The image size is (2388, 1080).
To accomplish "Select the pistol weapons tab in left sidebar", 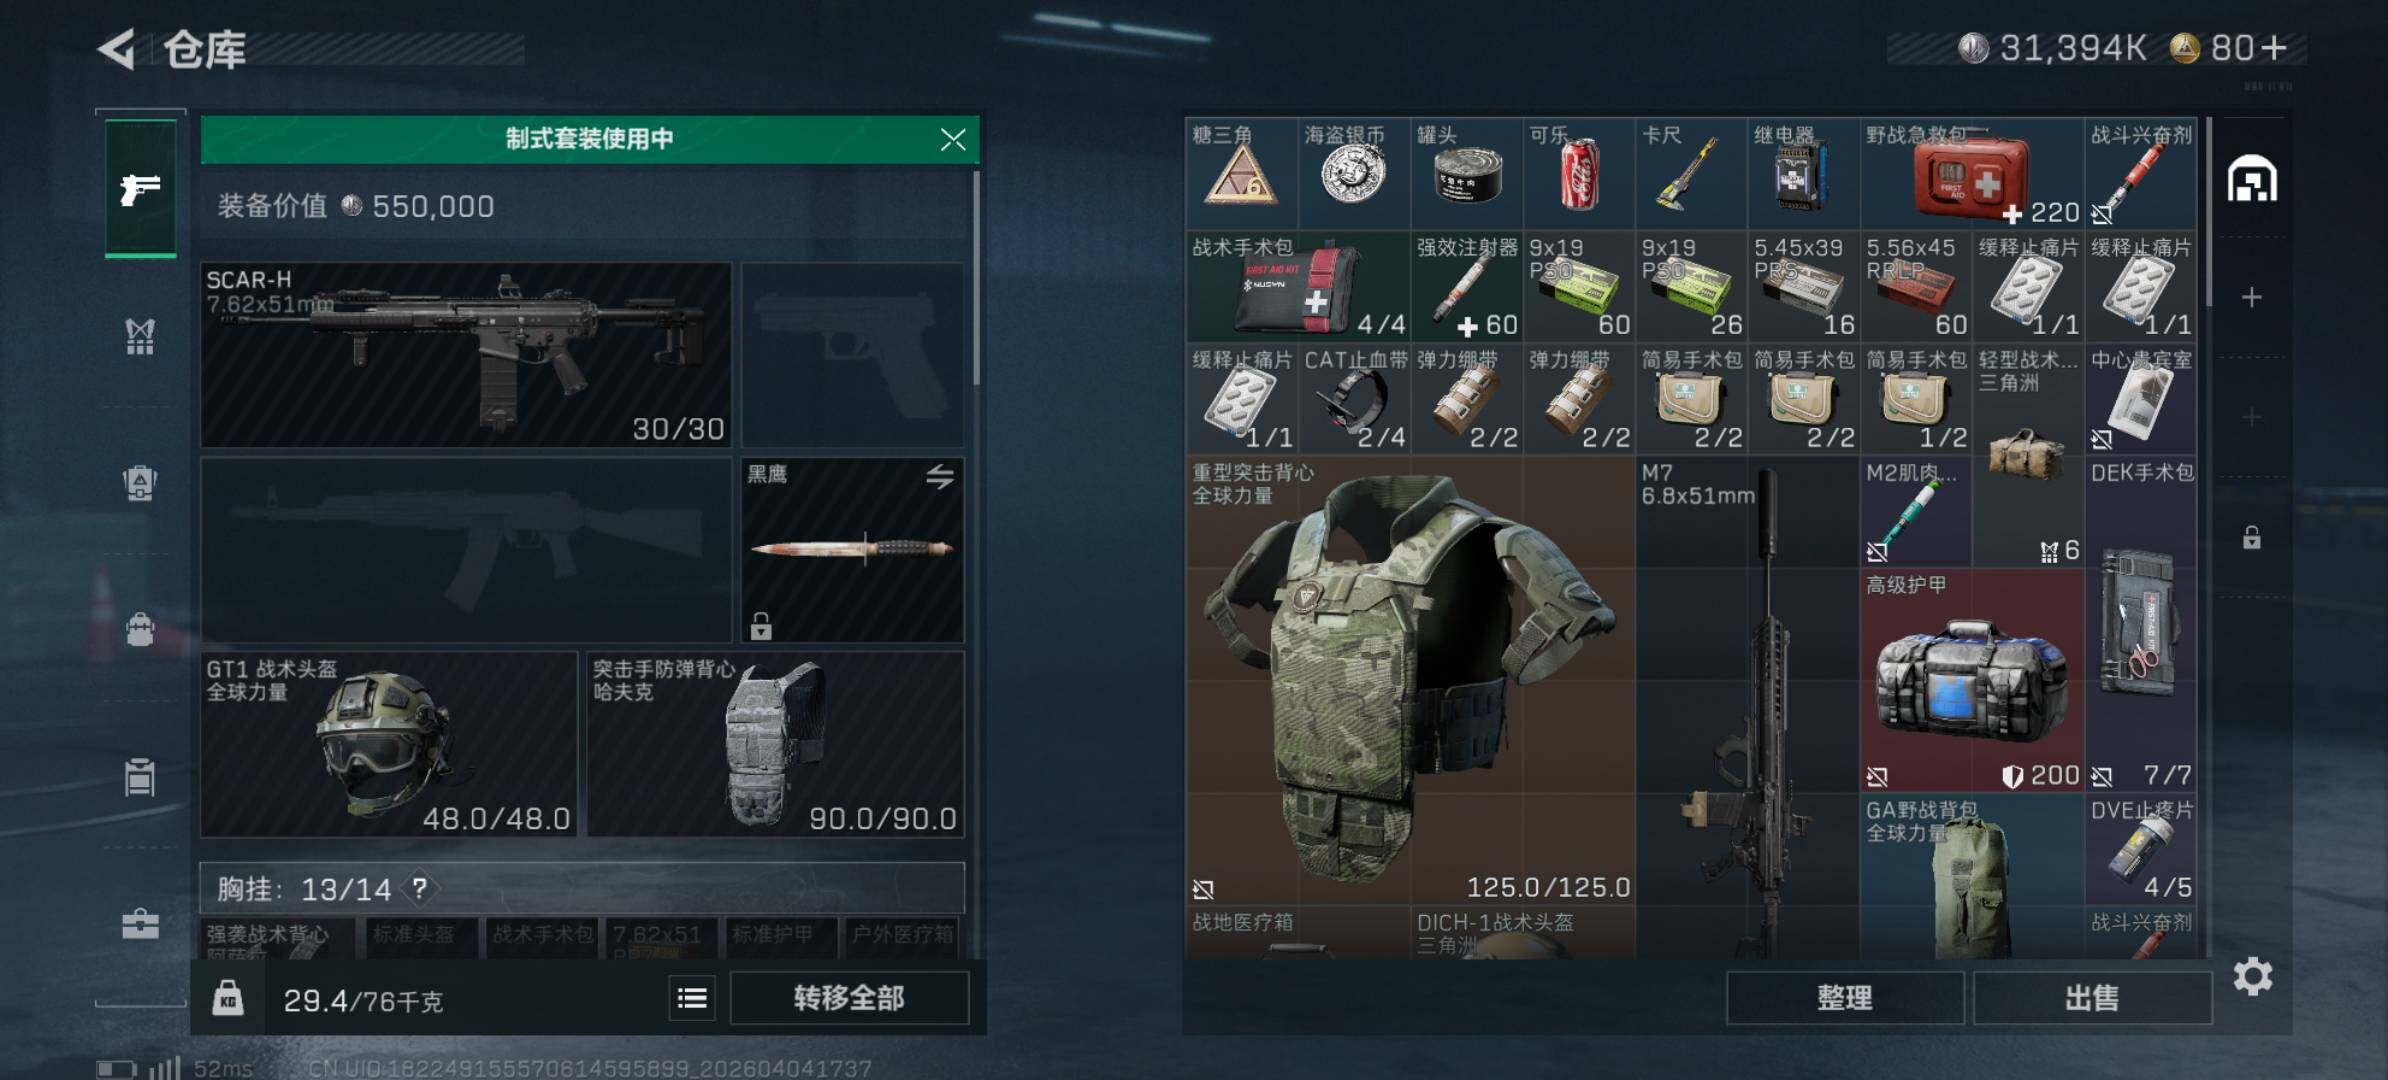I will (140, 188).
